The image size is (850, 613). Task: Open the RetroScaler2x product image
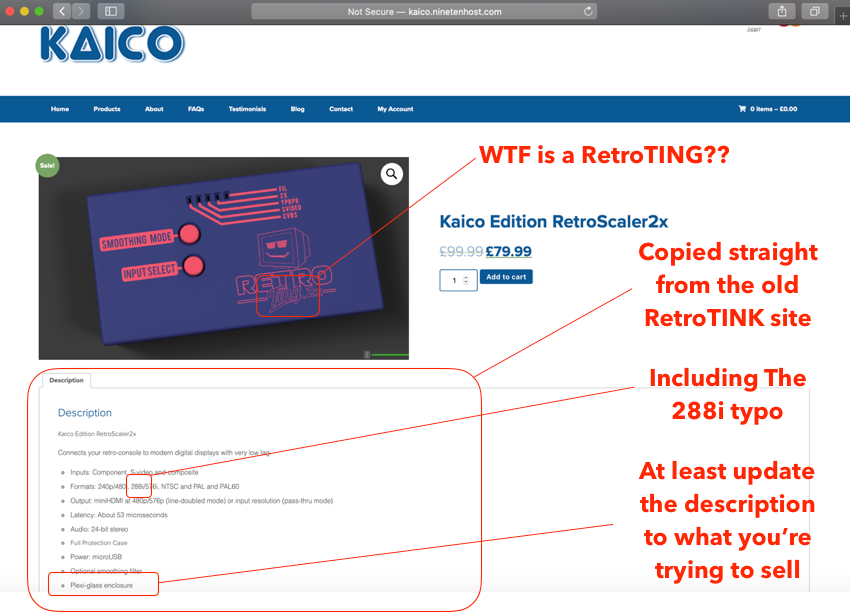(223, 258)
